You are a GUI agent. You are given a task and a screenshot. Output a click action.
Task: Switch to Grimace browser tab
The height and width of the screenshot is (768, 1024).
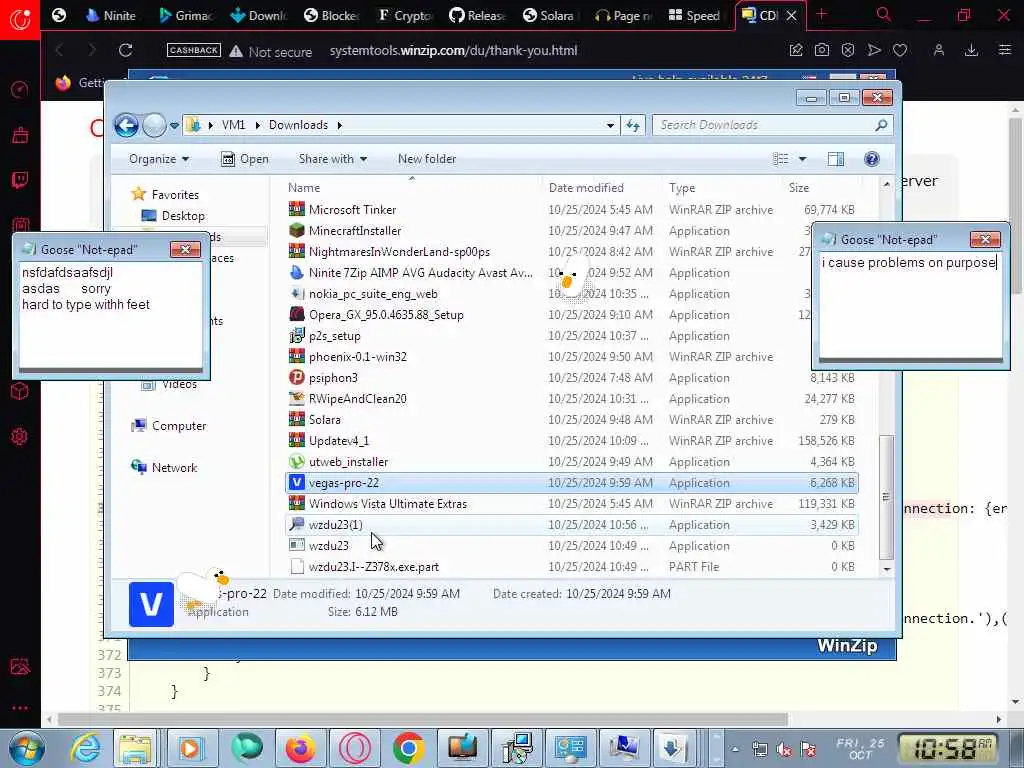[x=185, y=15]
